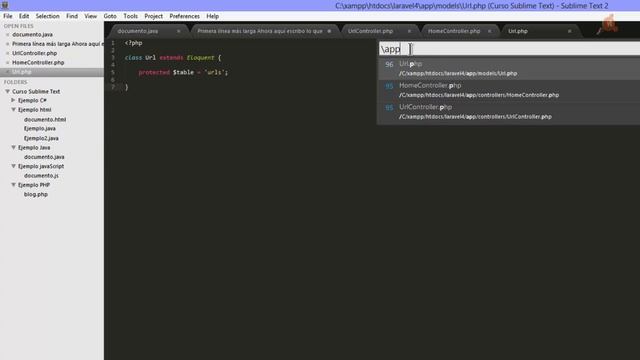
Task: Select Primera línea más larga in Open Files
Action: (x=58, y=44)
